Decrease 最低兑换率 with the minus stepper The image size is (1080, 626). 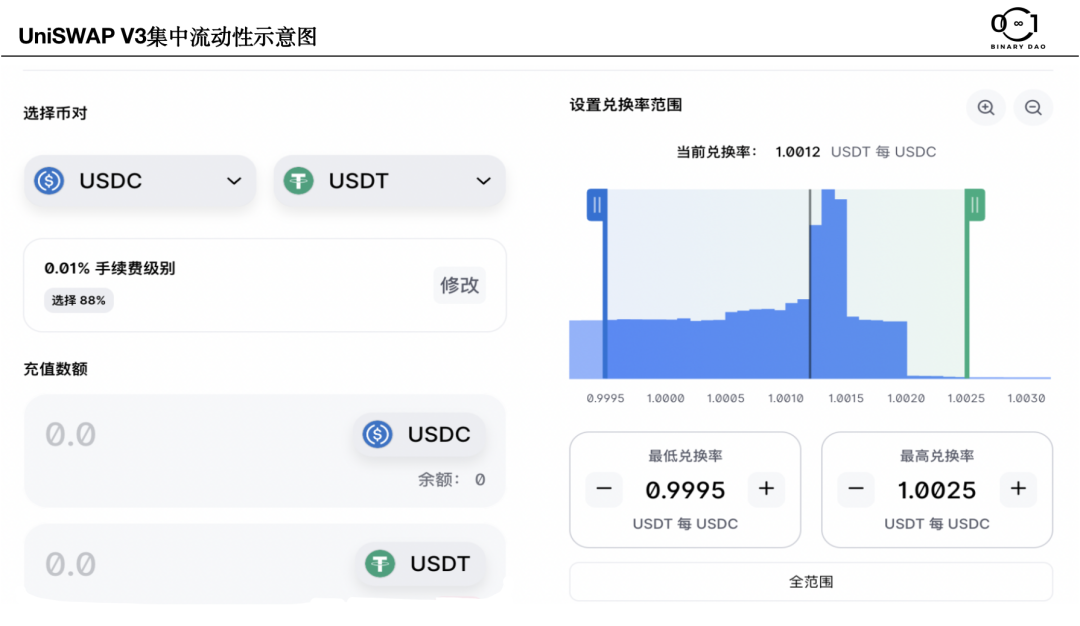(x=604, y=489)
